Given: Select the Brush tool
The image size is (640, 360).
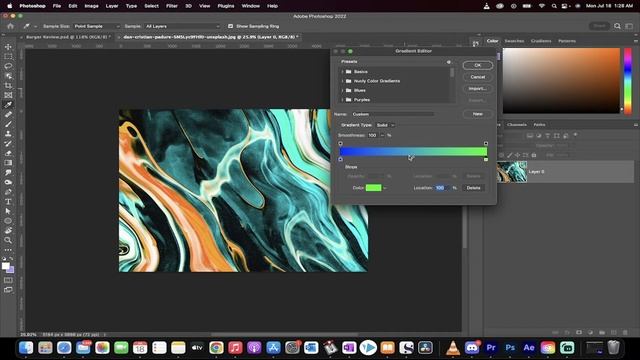Looking at the screenshot, I should tap(8, 124).
